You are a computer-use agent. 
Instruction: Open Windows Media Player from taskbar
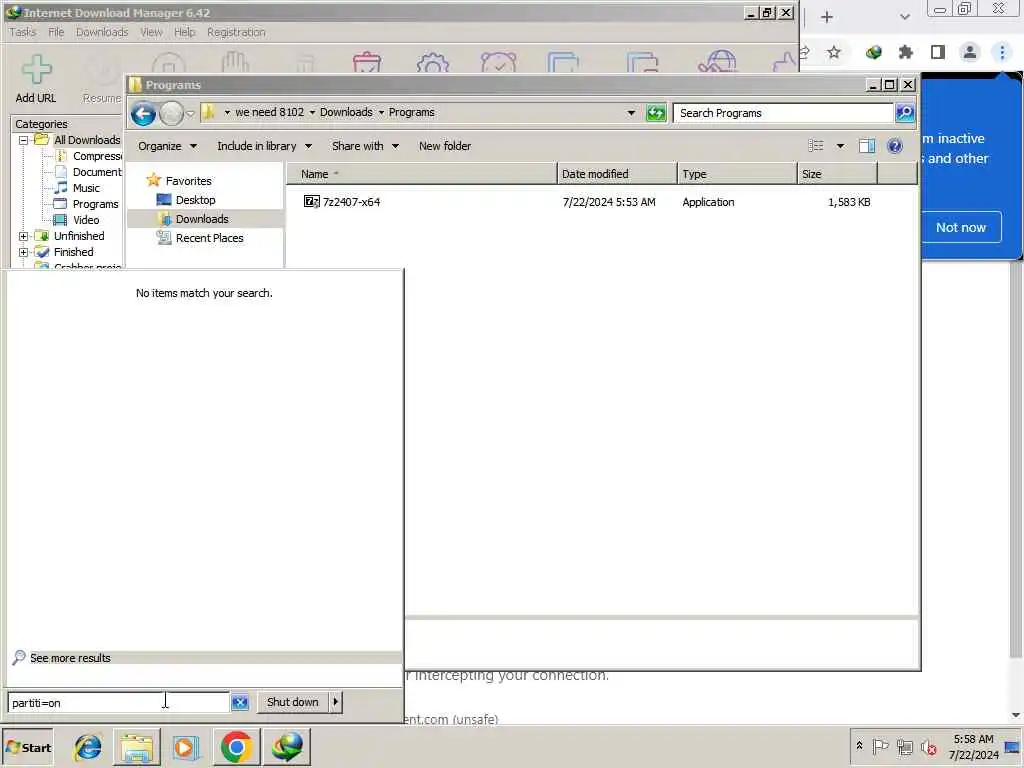pyautogui.click(x=185, y=747)
